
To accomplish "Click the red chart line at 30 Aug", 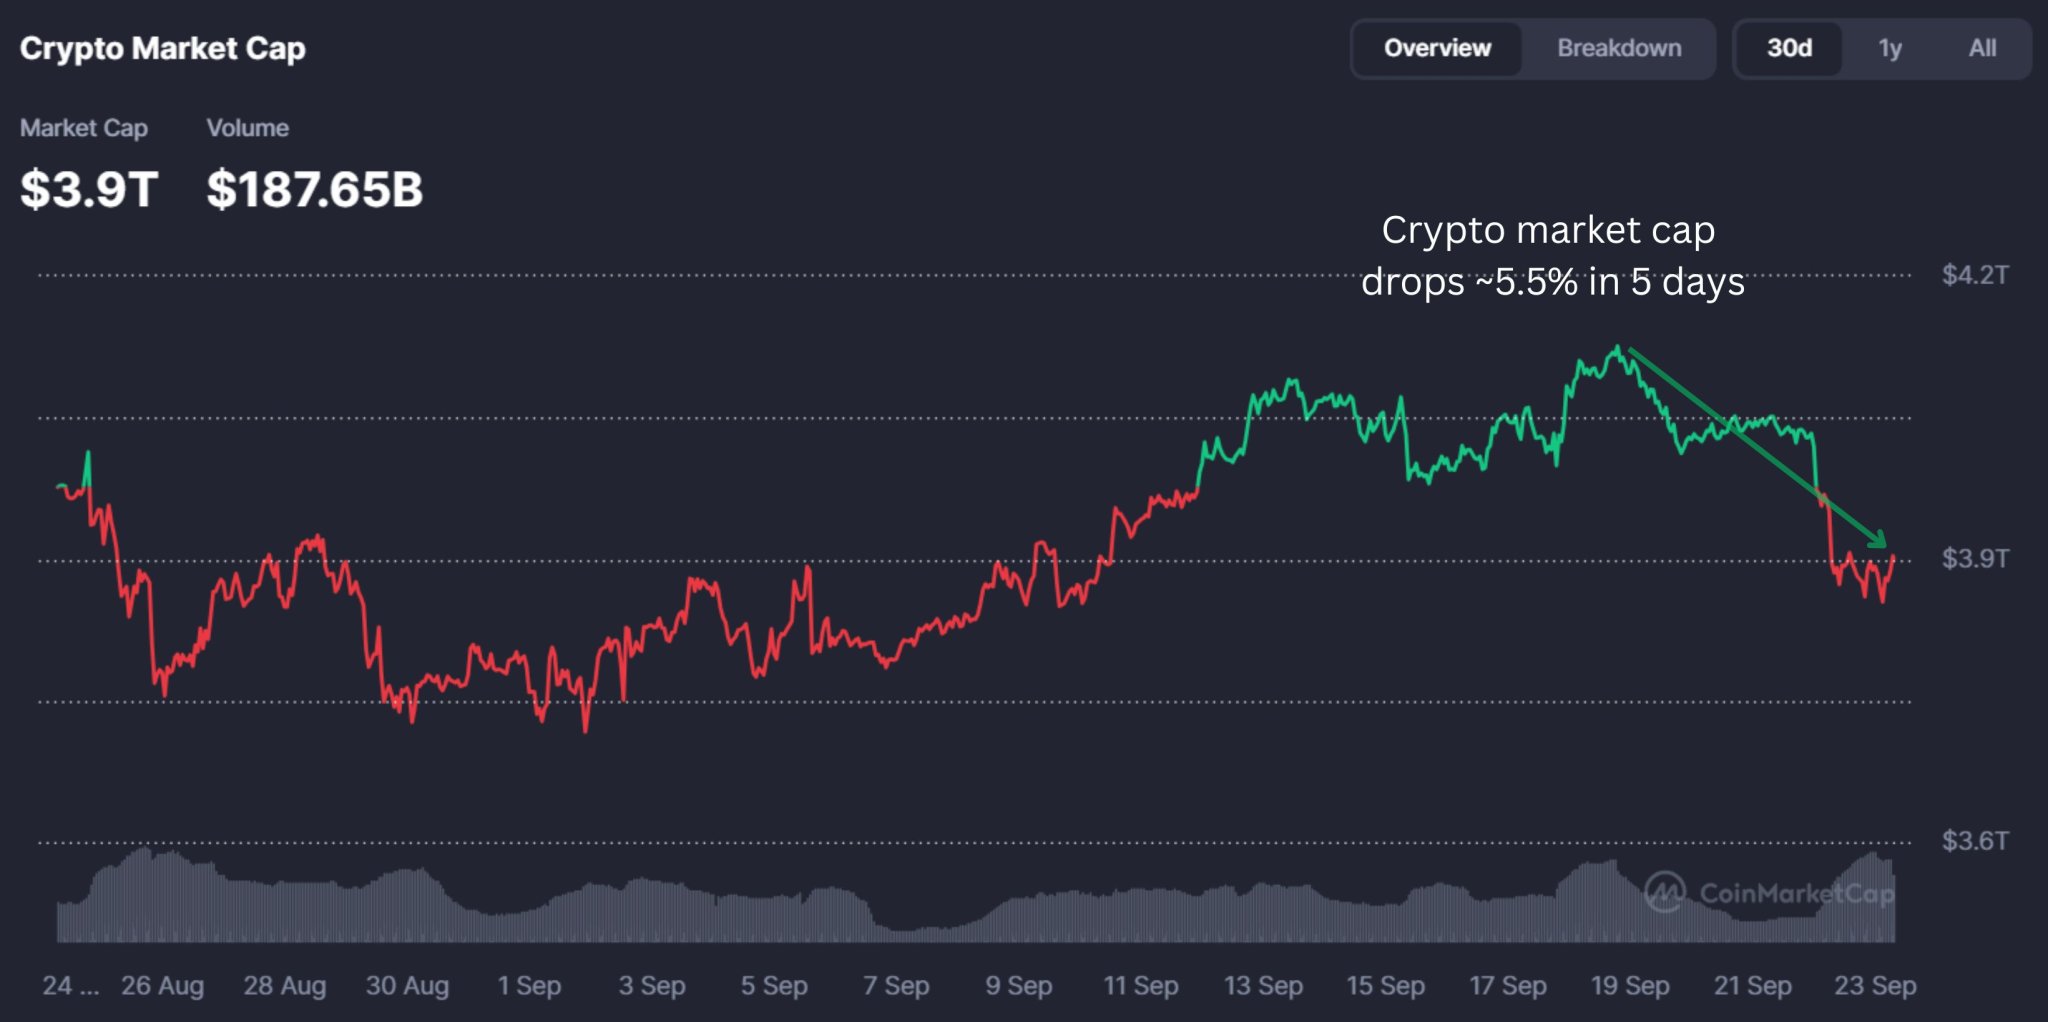I will click(x=408, y=700).
